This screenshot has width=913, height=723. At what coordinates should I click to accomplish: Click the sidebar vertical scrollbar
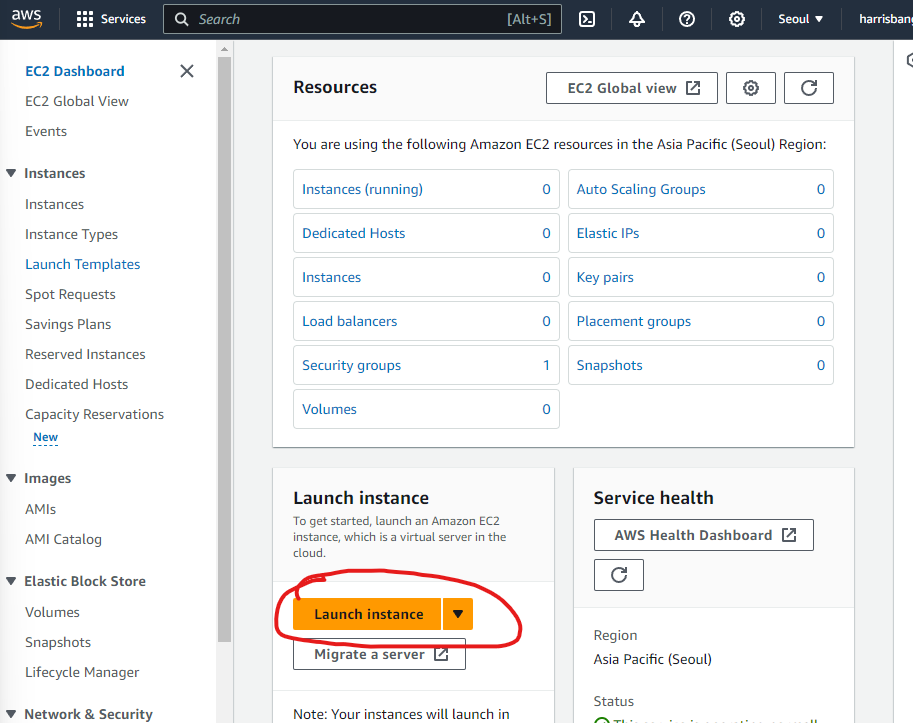(224, 349)
